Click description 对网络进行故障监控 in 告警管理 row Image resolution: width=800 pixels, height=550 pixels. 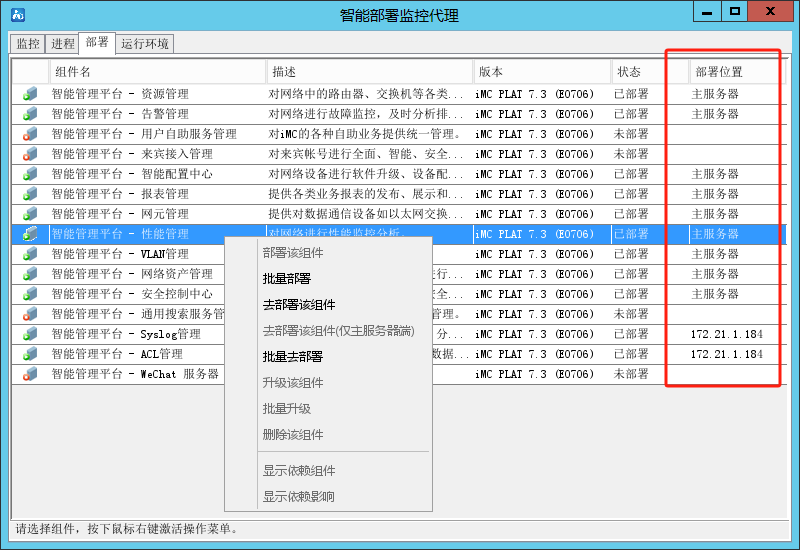[366, 114]
